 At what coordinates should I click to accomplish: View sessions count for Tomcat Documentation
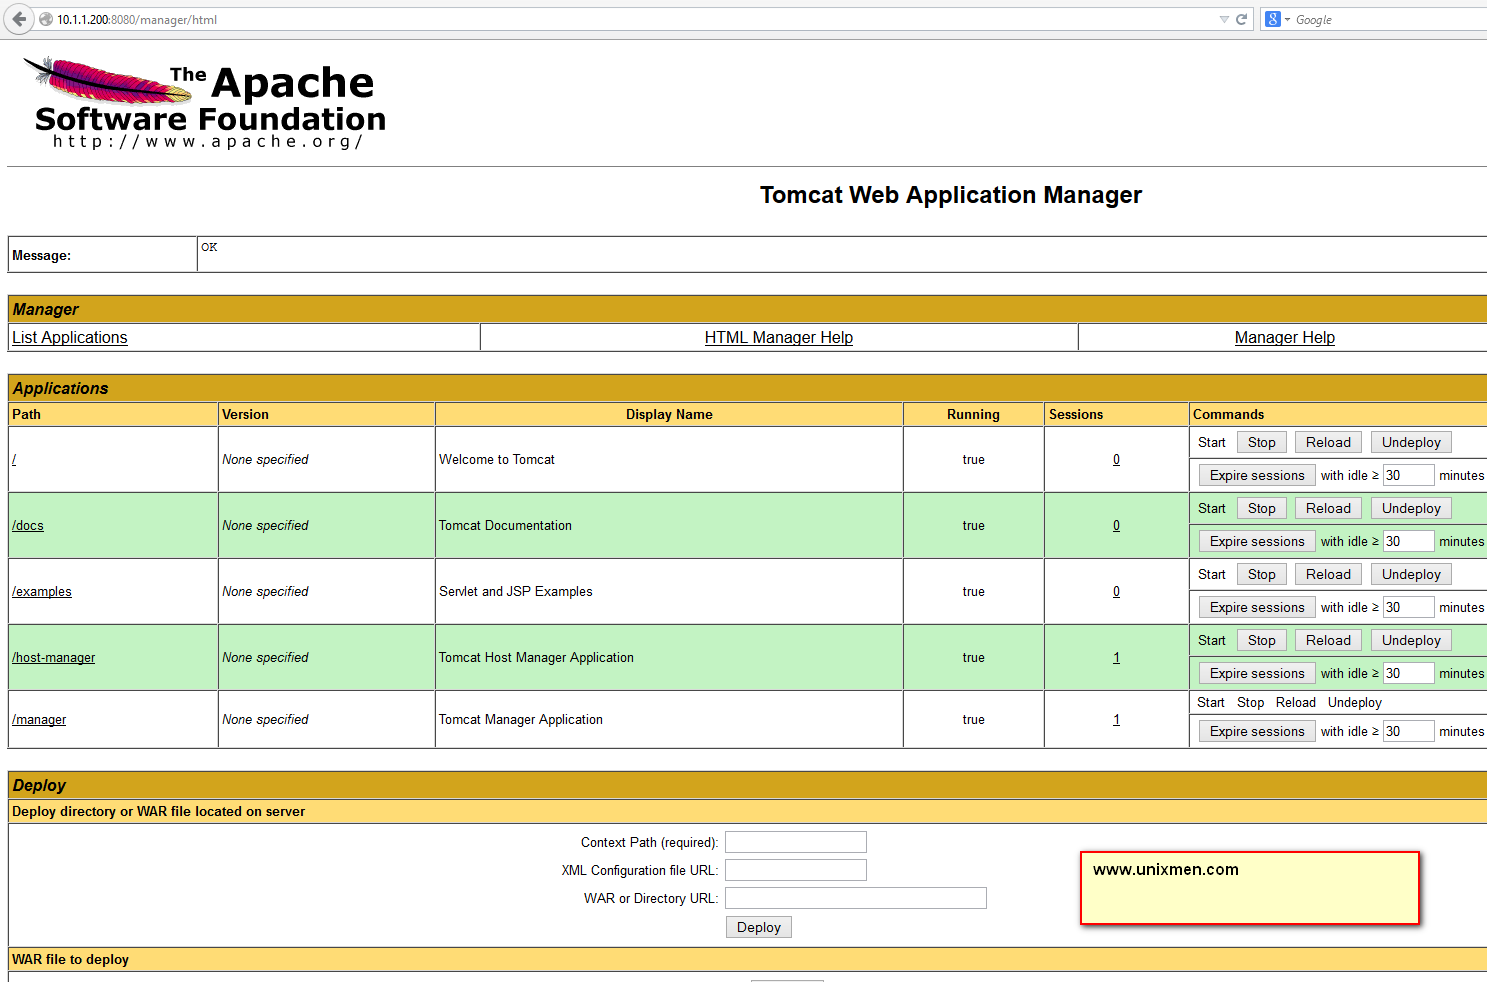(x=1116, y=525)
